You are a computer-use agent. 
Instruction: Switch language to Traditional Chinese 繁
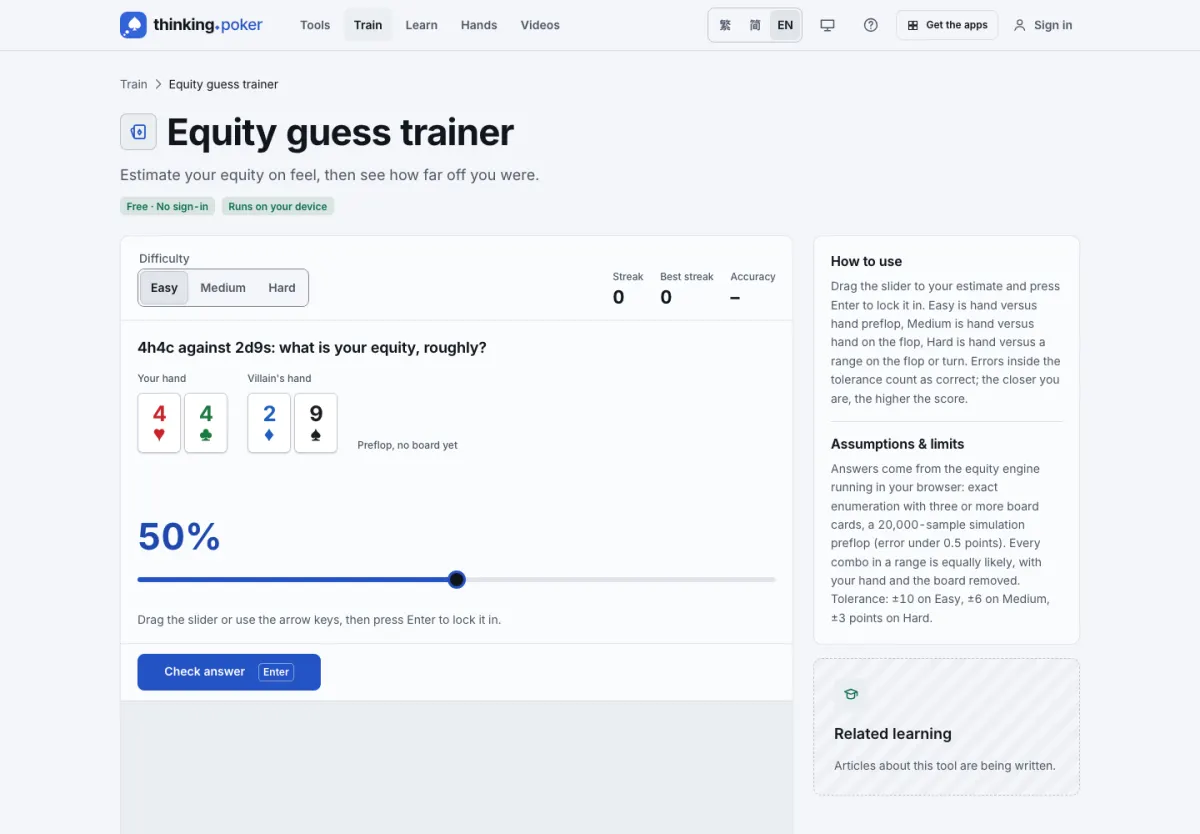[725, 25]
